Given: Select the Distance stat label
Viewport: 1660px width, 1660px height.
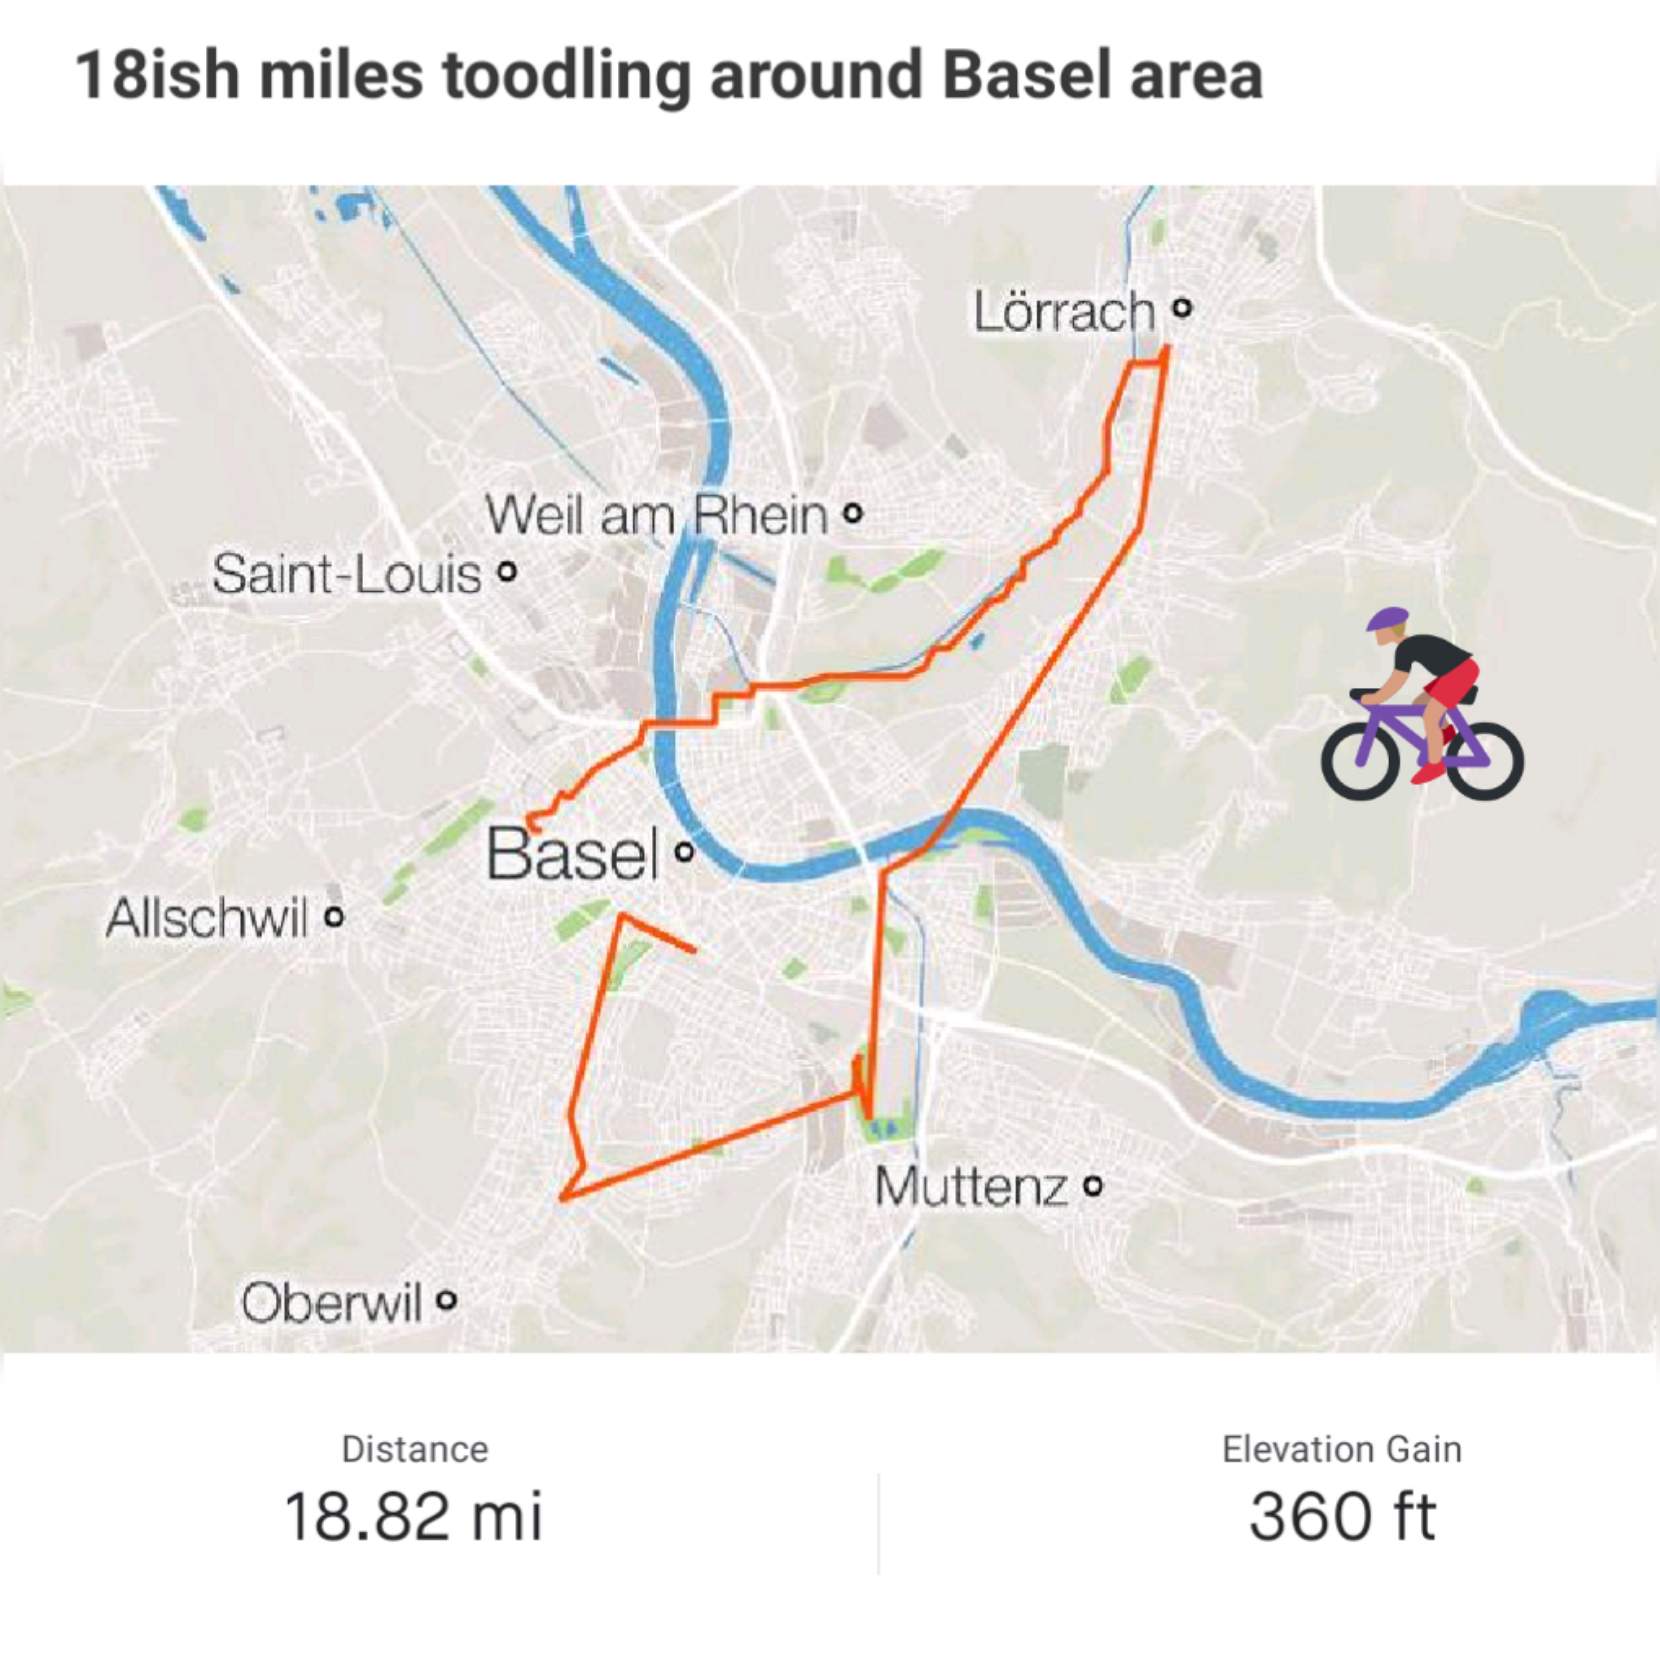Looking at the screenshot, I should [414, 1449].
